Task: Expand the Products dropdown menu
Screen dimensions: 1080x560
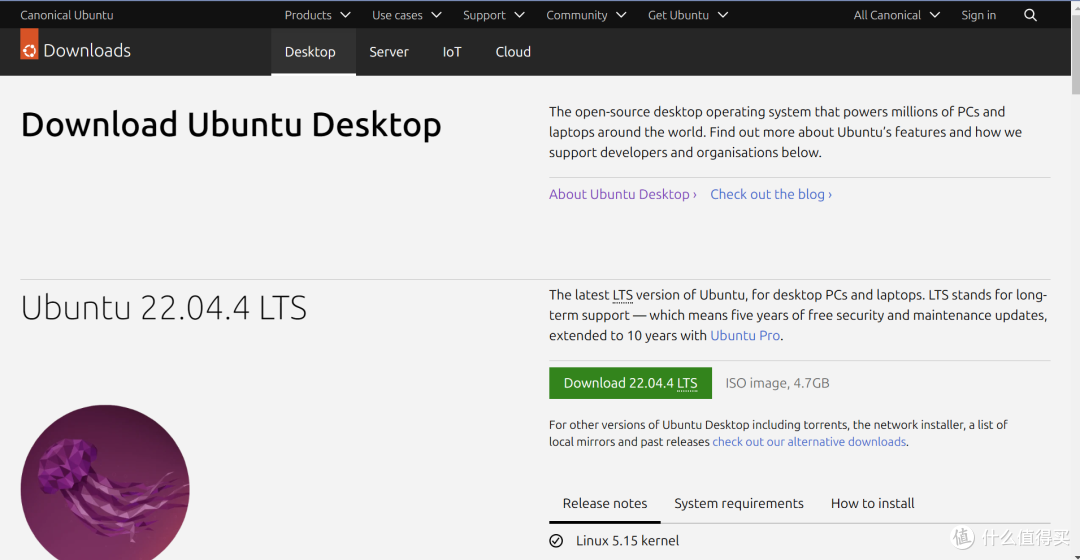Action: (318, 15)
